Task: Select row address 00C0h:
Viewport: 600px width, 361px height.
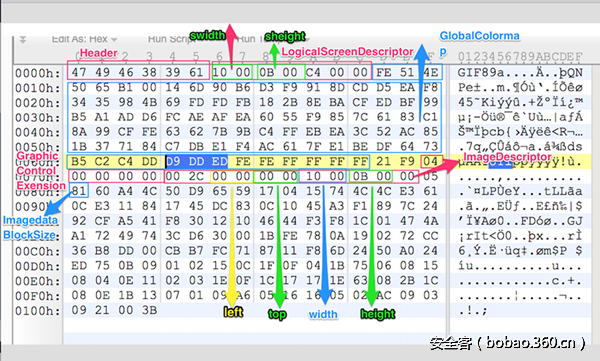Action: tap(38, 251)
